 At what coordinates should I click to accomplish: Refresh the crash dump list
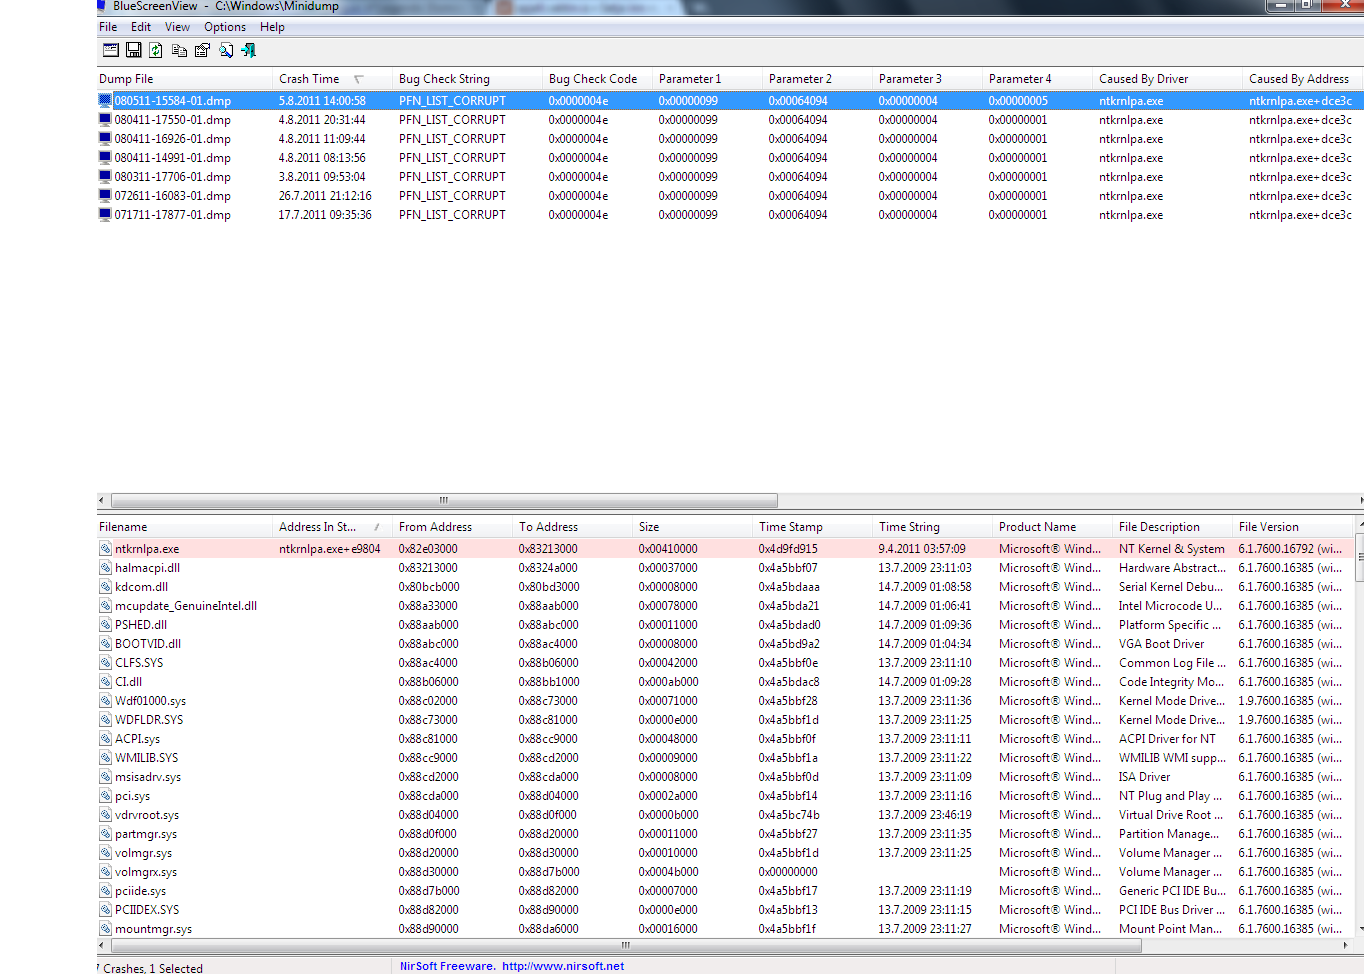click(156, 50)
